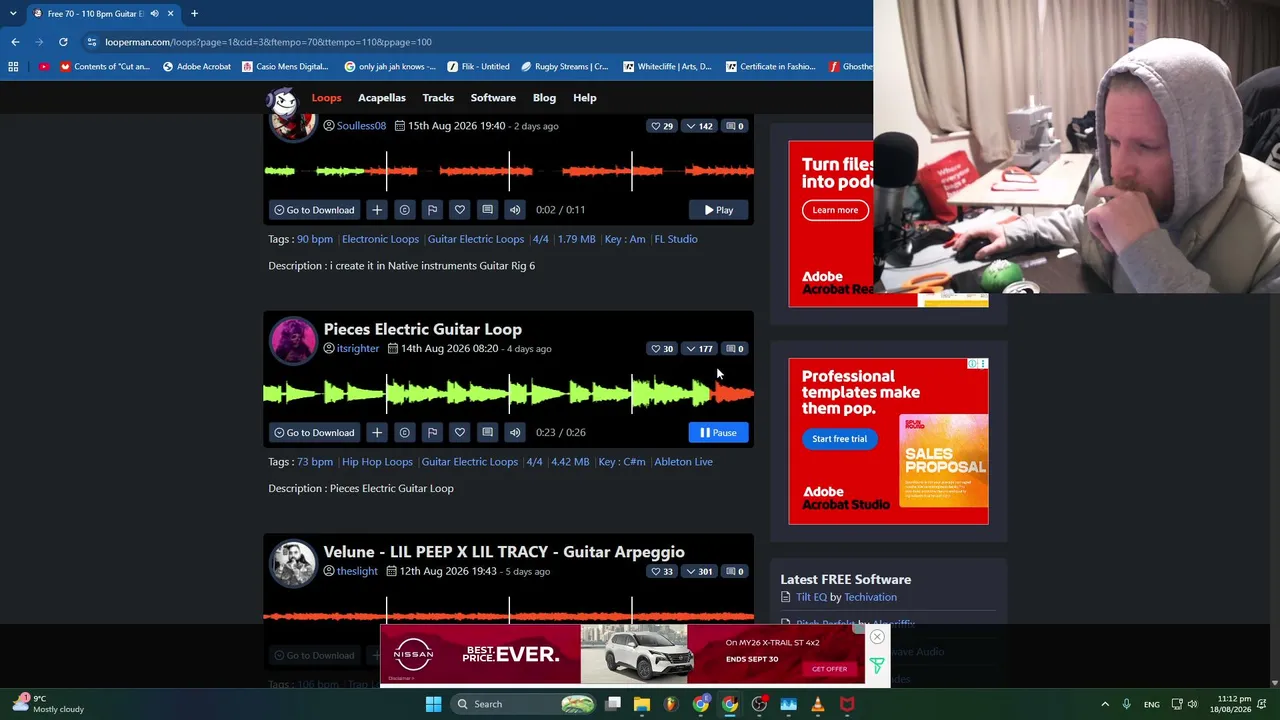Click the Electronic Loops tag
The width and height of the screenshot is (1280, 720).
380,239
